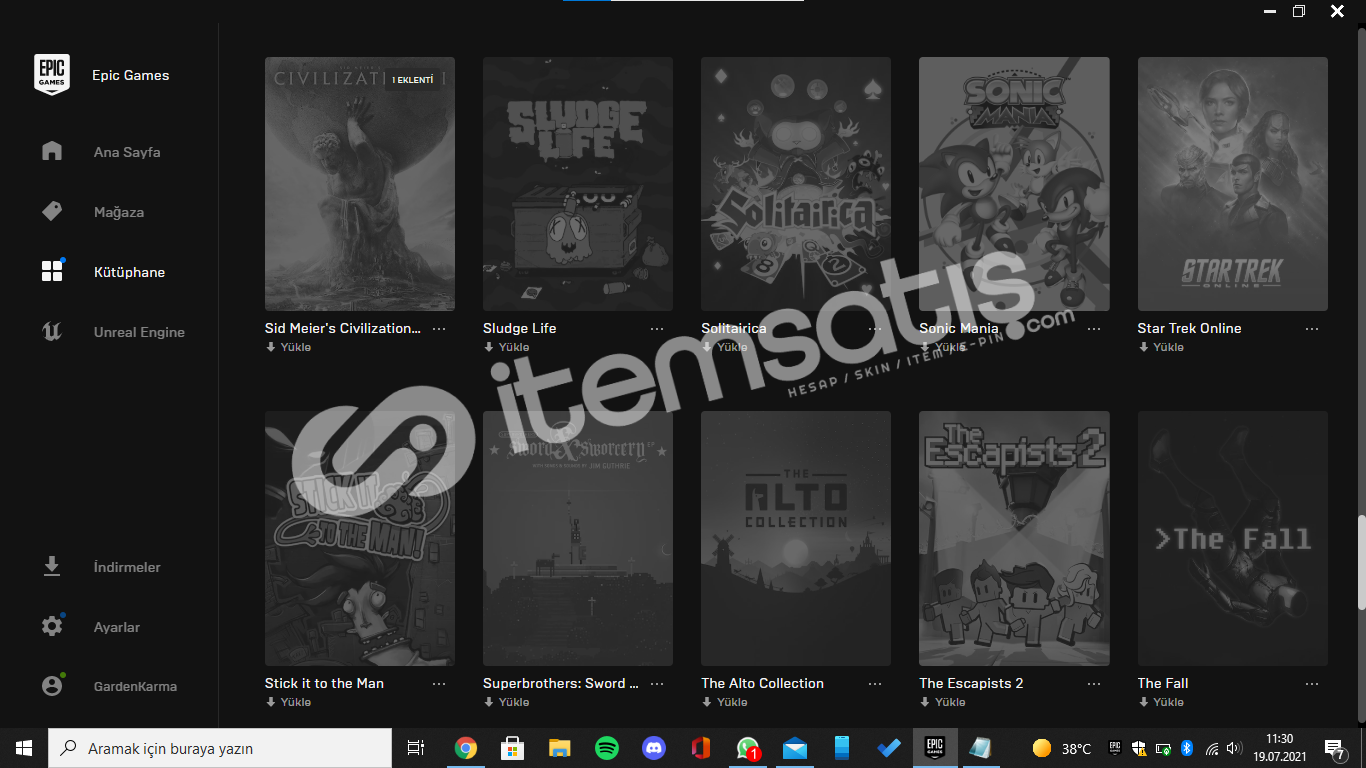
Task: Click the Star Trek Online title text
Action: (x=1189, y=328)
